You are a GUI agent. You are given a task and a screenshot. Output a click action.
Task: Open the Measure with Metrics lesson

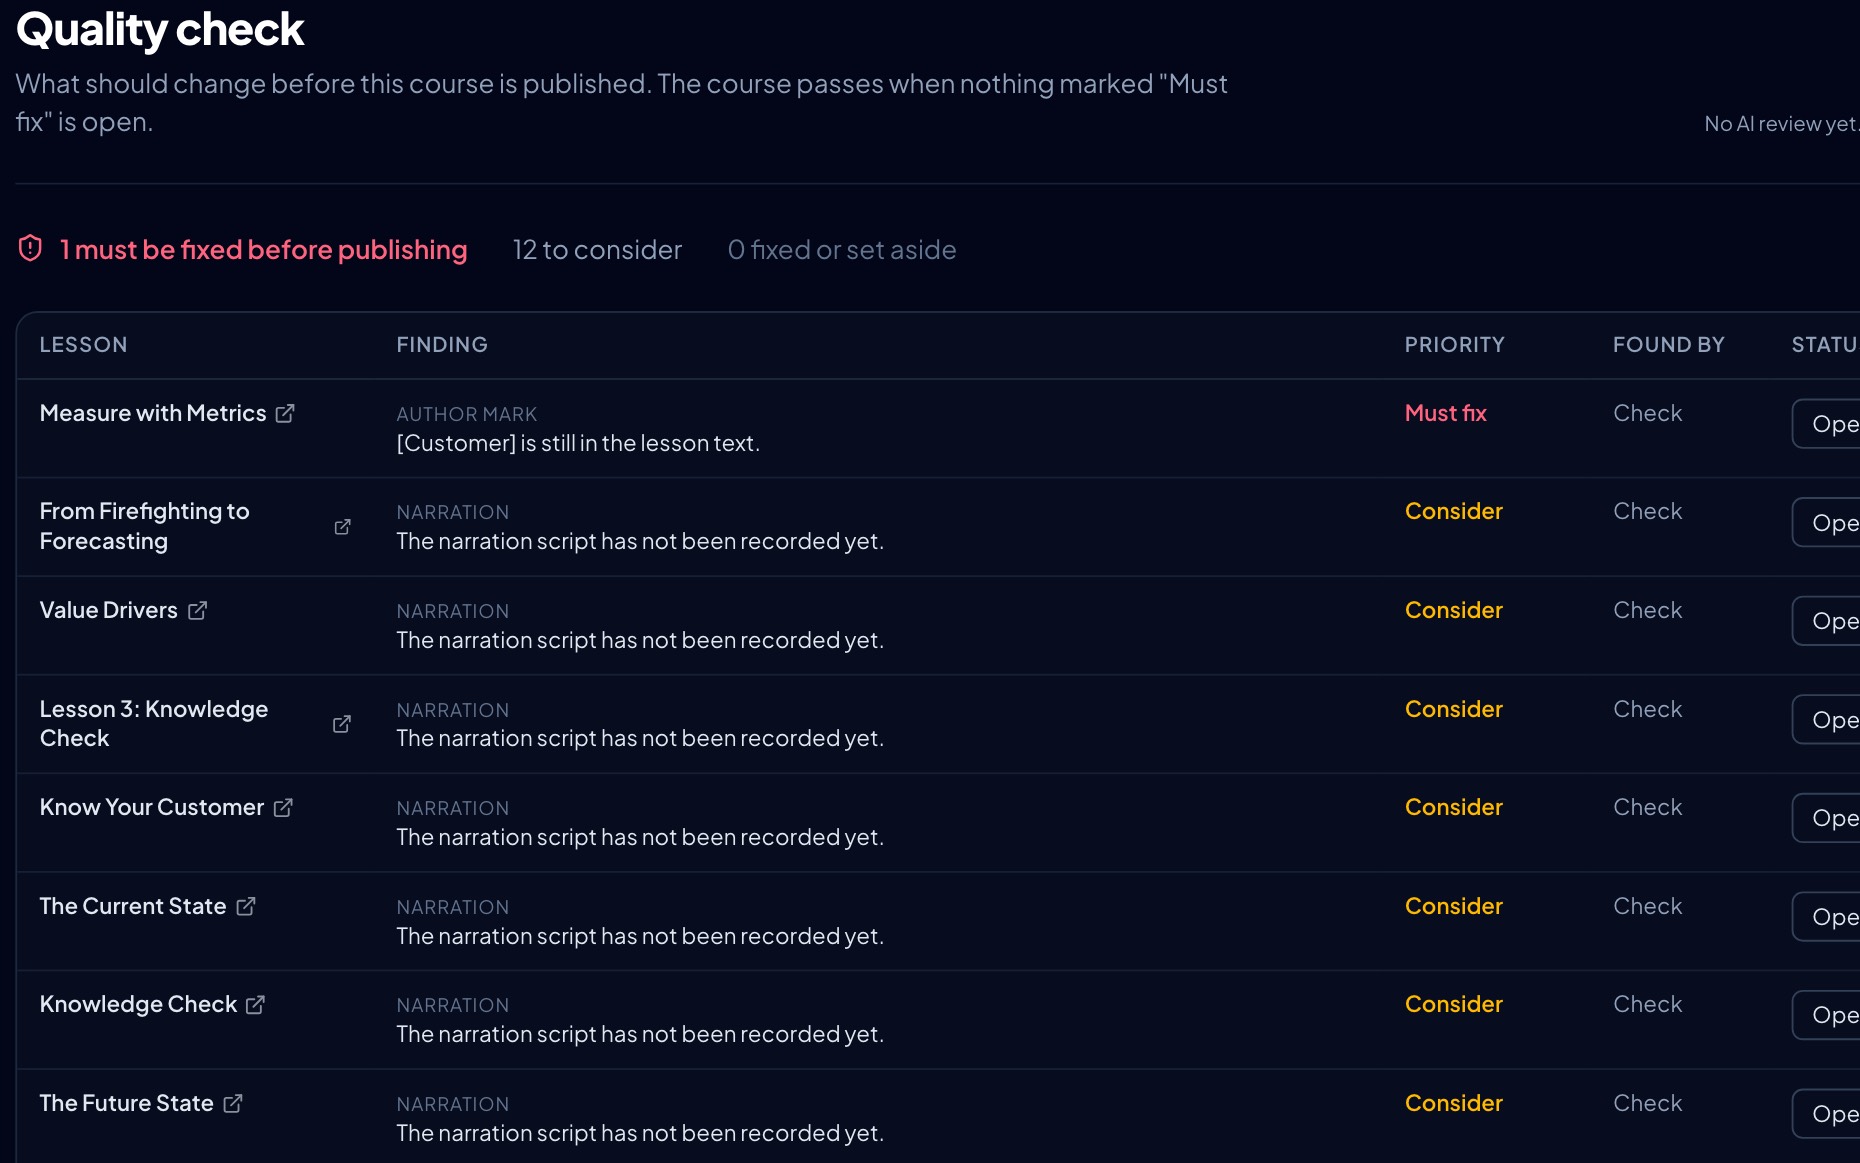tap(153, 413)
